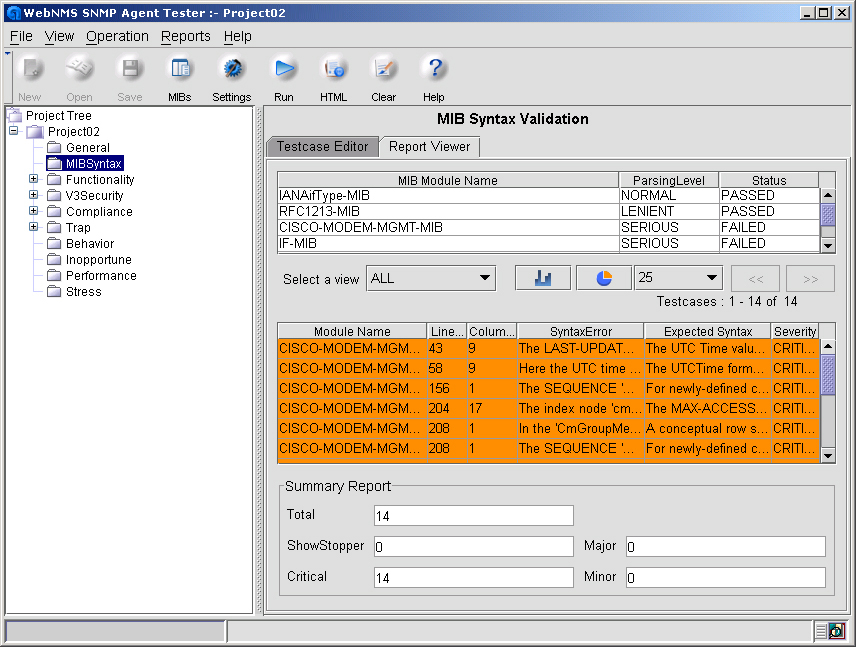
Task: Expand the V3Security tree node
Action: tap(34, 196)
